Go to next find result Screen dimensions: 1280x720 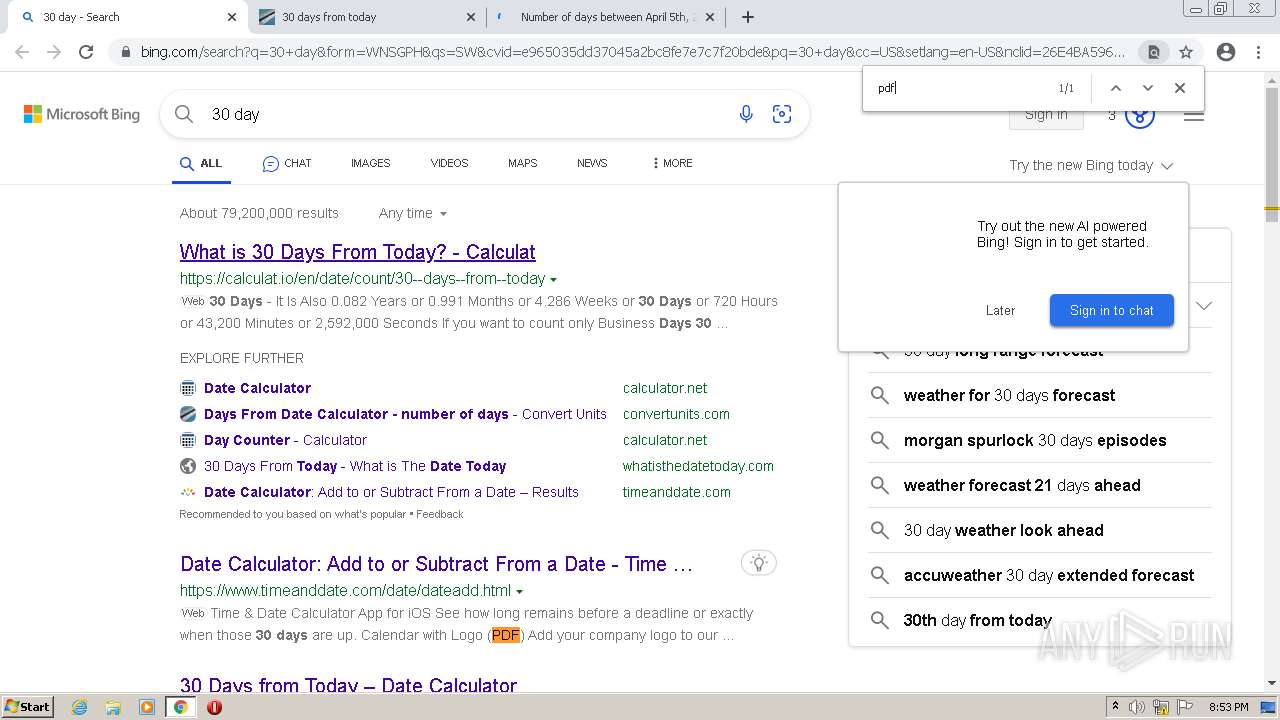pos(1148,88)
